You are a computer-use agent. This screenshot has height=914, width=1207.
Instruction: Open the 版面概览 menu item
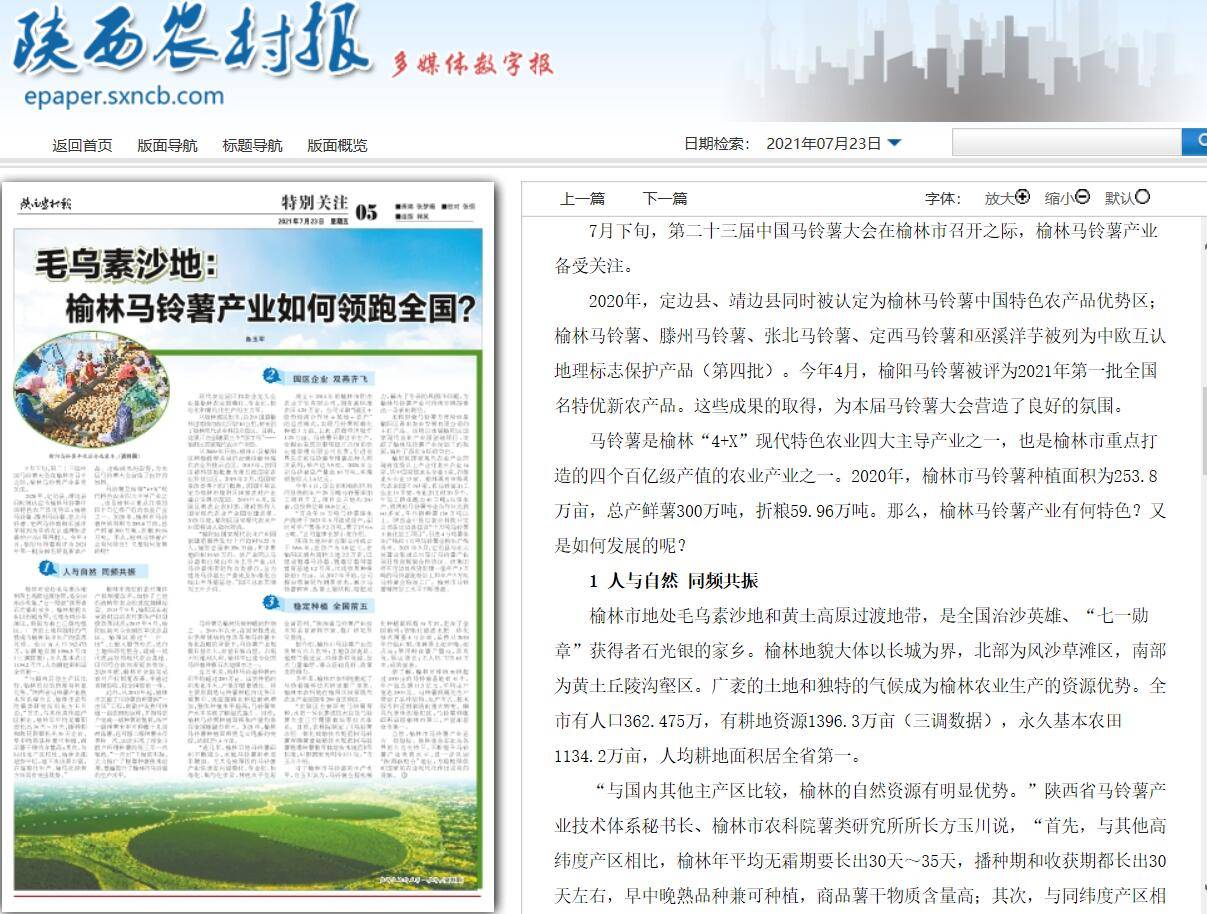click(x=337, y=145)
